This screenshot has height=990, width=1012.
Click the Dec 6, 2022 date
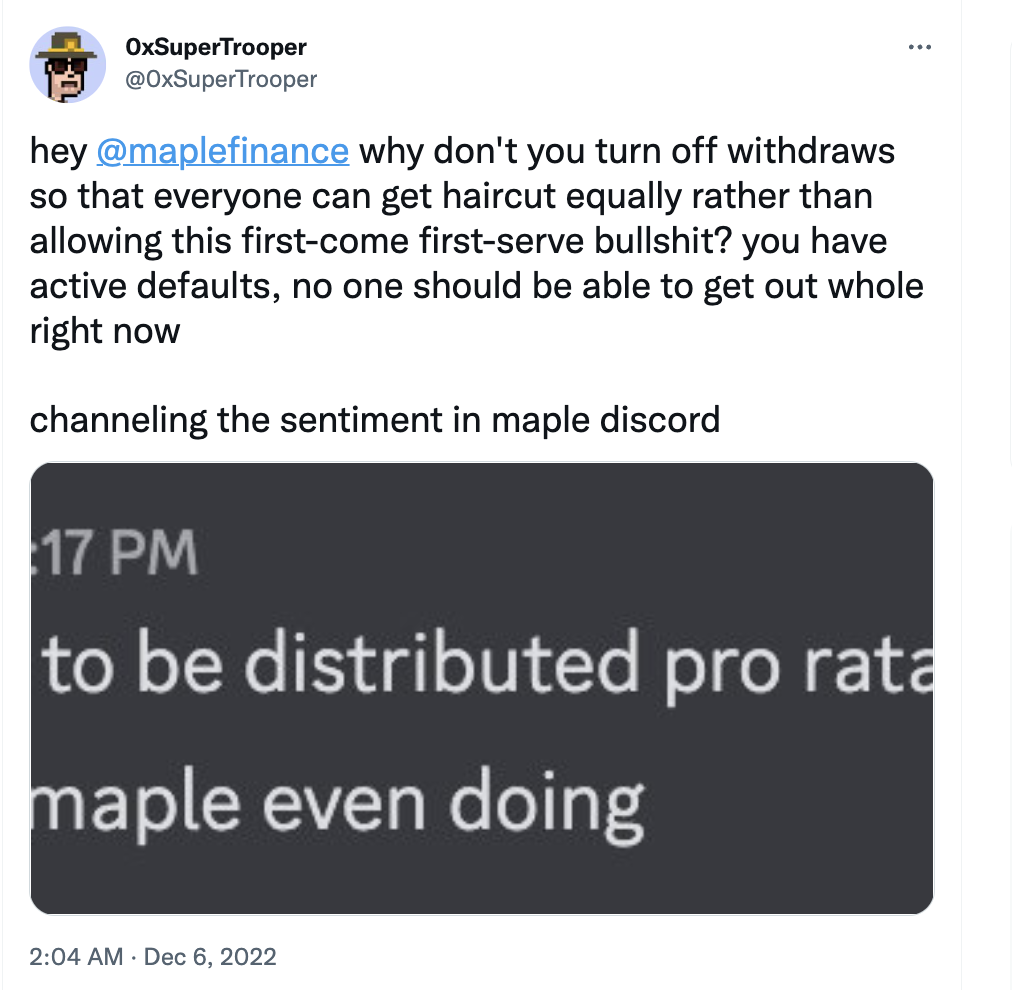click(210, 957)
